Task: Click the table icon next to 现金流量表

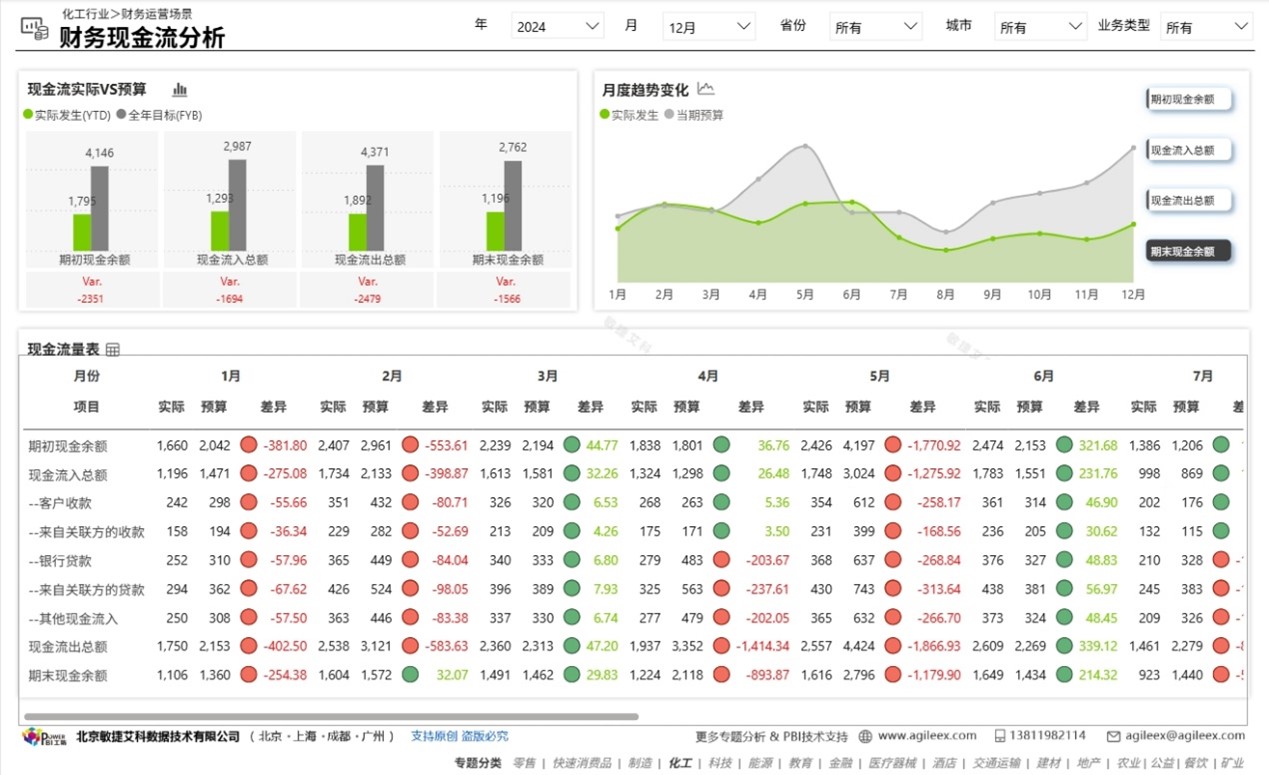Action: pyautogui.click(x=113, y=349)
